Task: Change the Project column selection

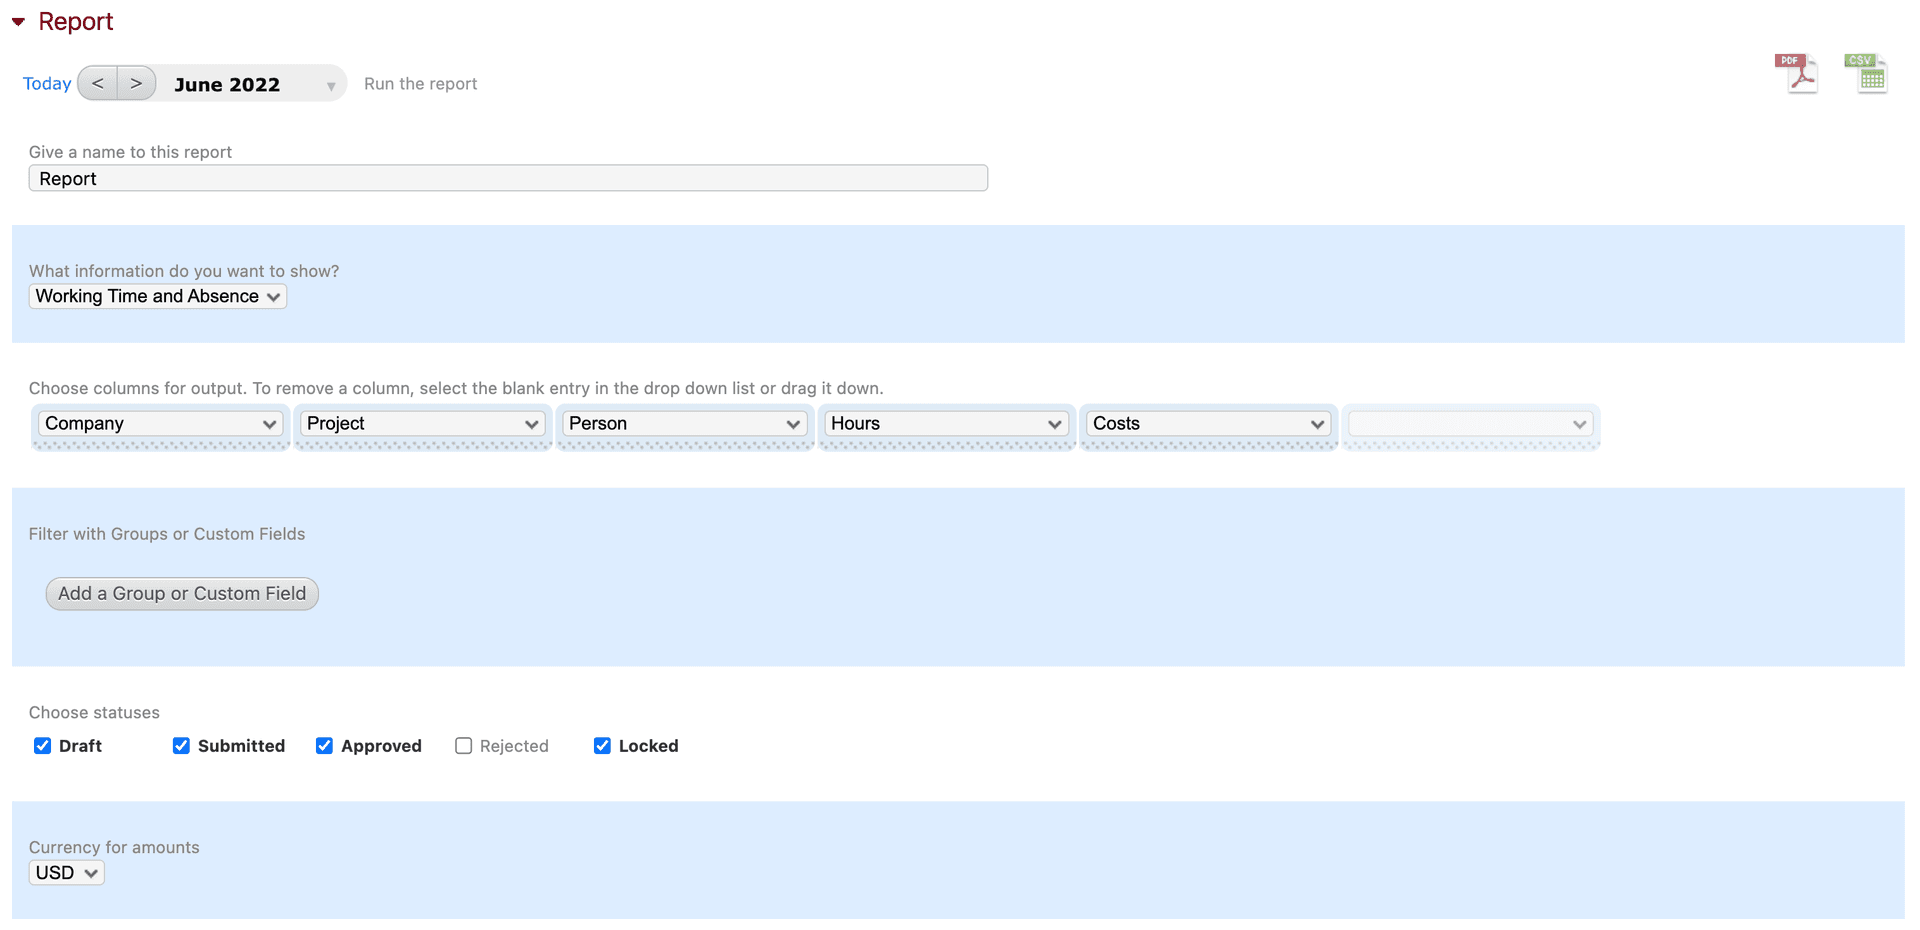Action: point(422,424)
